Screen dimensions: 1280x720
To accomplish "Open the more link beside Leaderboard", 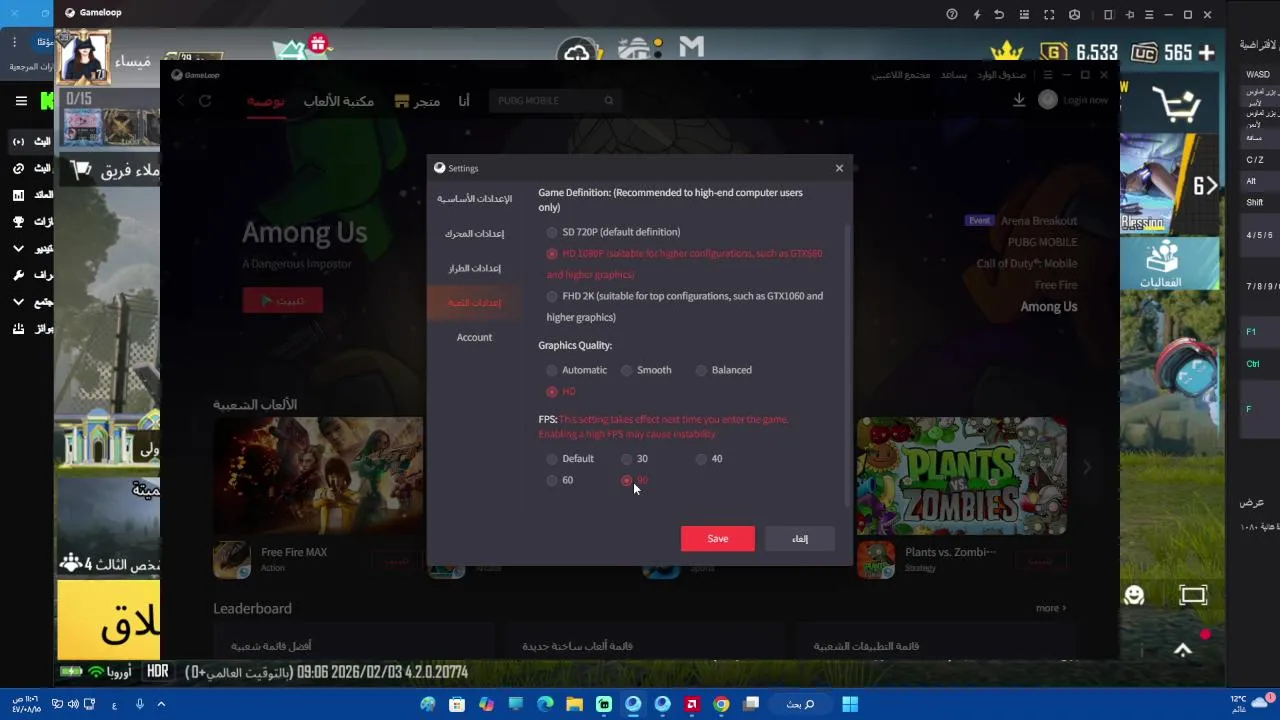I will (x=1051, y=608).
